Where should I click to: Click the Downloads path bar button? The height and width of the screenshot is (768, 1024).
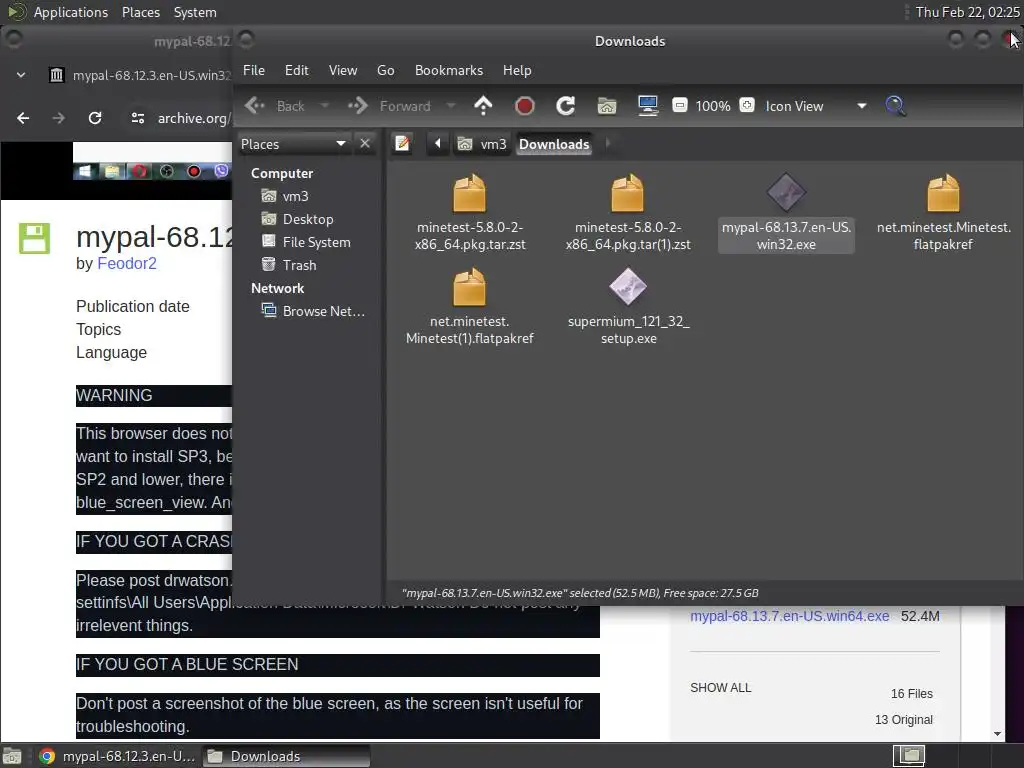pyautogui.click(x=554, y=144)
